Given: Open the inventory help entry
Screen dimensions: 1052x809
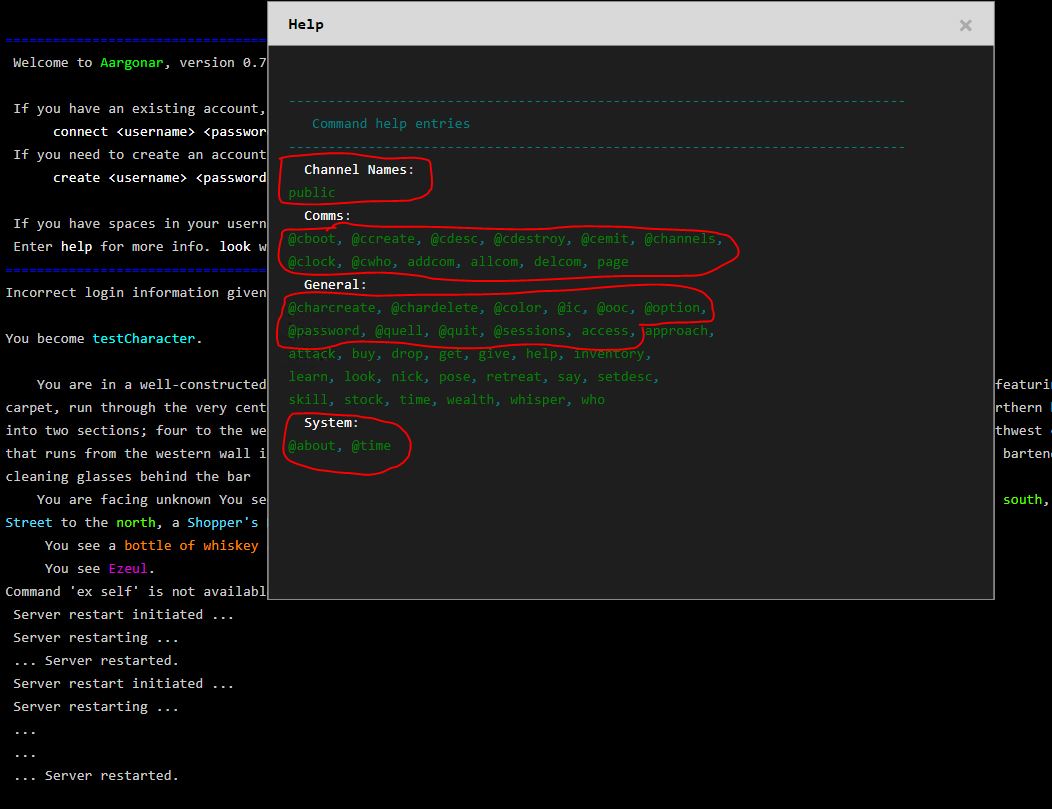Looking at the screenshot, I should coord(609,354).
